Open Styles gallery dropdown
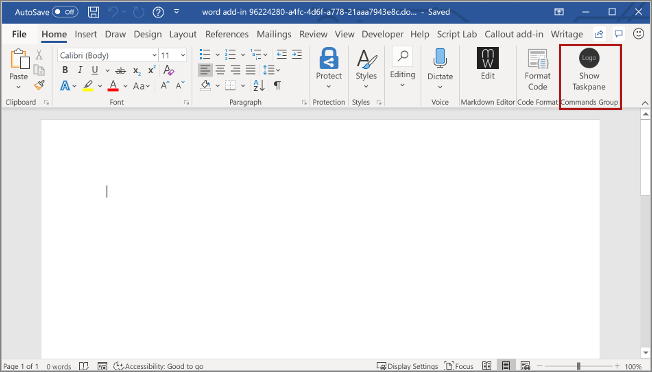This screenshot has width=652, height=372. (366, 86)
